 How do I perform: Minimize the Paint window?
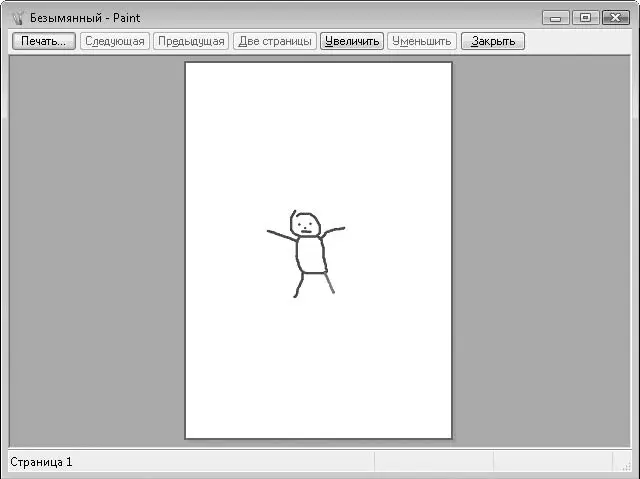coord(556,17)
